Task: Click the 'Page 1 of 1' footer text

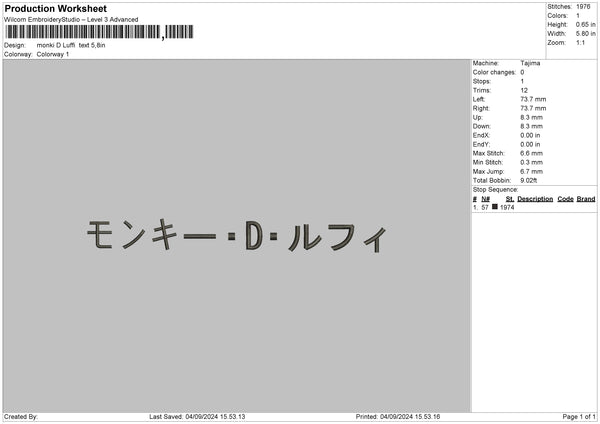Action: pos(579,417)
